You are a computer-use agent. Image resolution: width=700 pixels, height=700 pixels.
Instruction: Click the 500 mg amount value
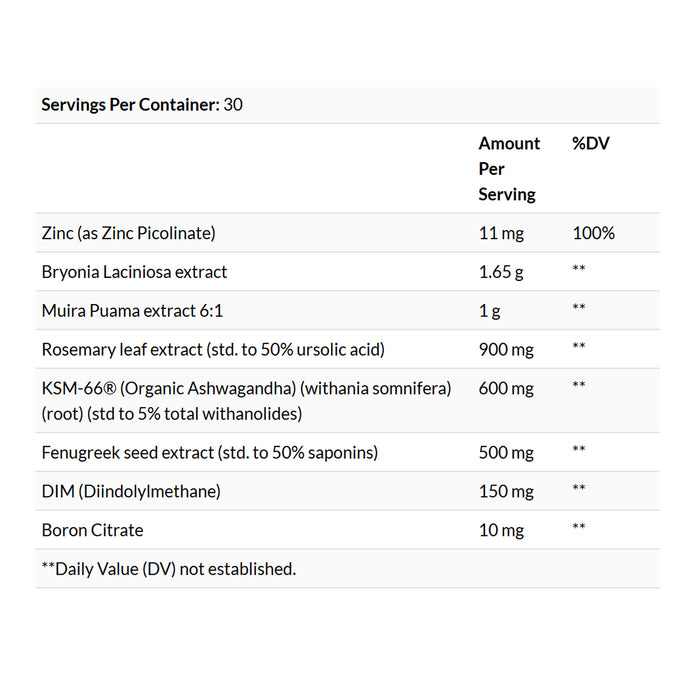coord(506,453)
